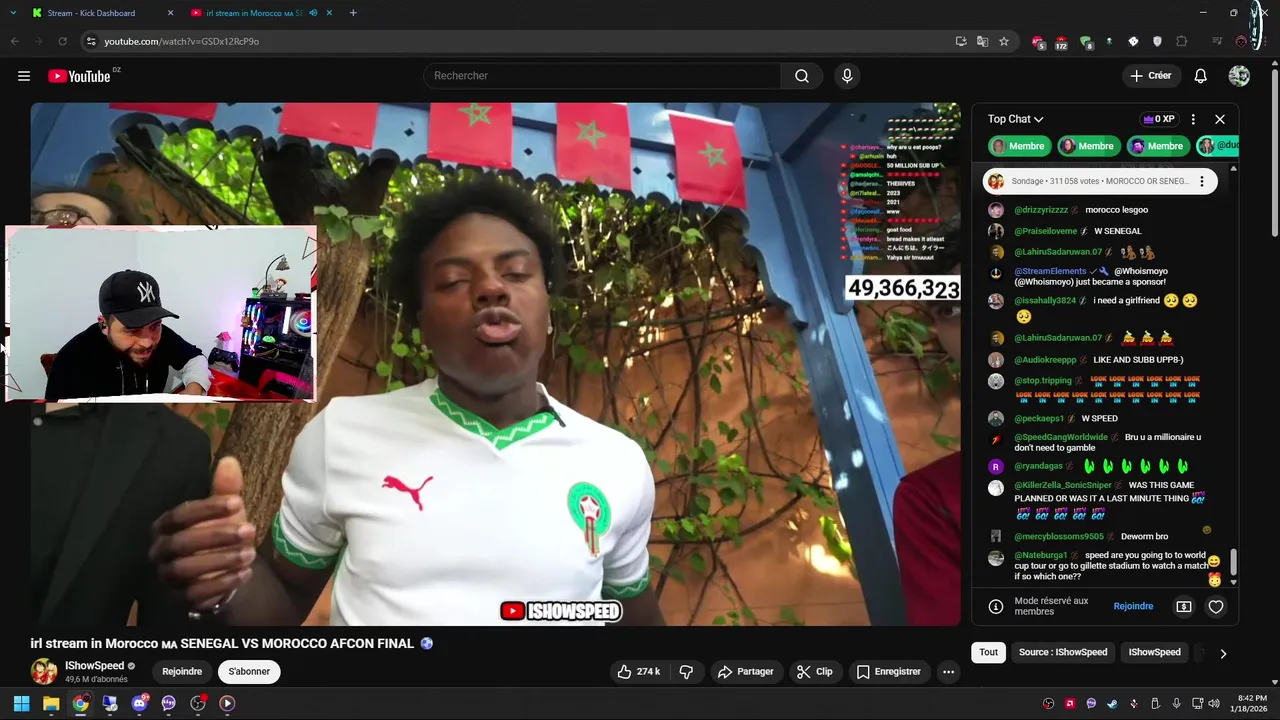1280x720 pixels.
Task: Open the members-only mode info icon
Action: click(996, 606)
